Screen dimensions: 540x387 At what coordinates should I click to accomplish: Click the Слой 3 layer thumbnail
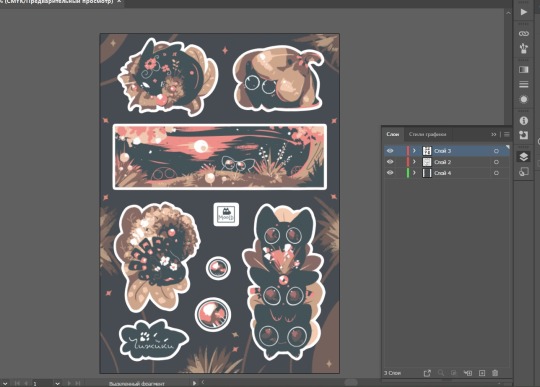(x=427, y=151)
